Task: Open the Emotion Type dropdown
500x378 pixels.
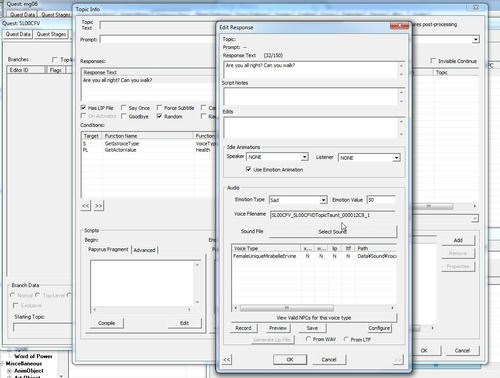Action: 323,200
